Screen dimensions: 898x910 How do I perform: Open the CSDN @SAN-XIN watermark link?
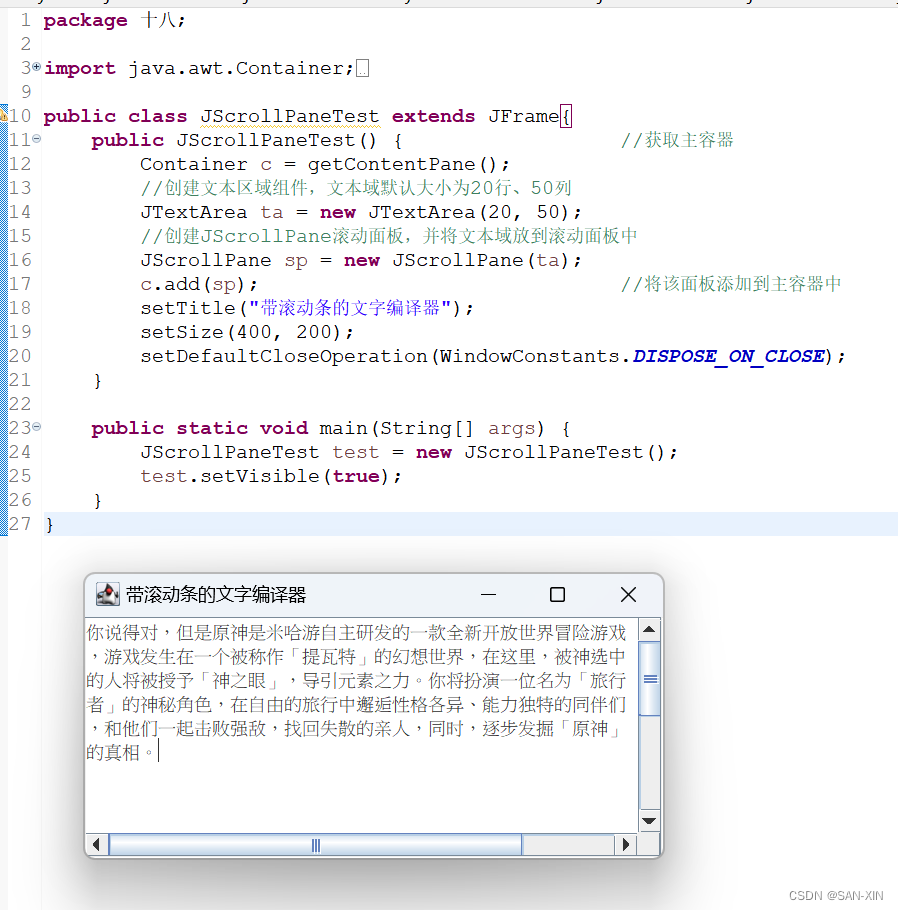pyautogui.click(x=838, y=895)
